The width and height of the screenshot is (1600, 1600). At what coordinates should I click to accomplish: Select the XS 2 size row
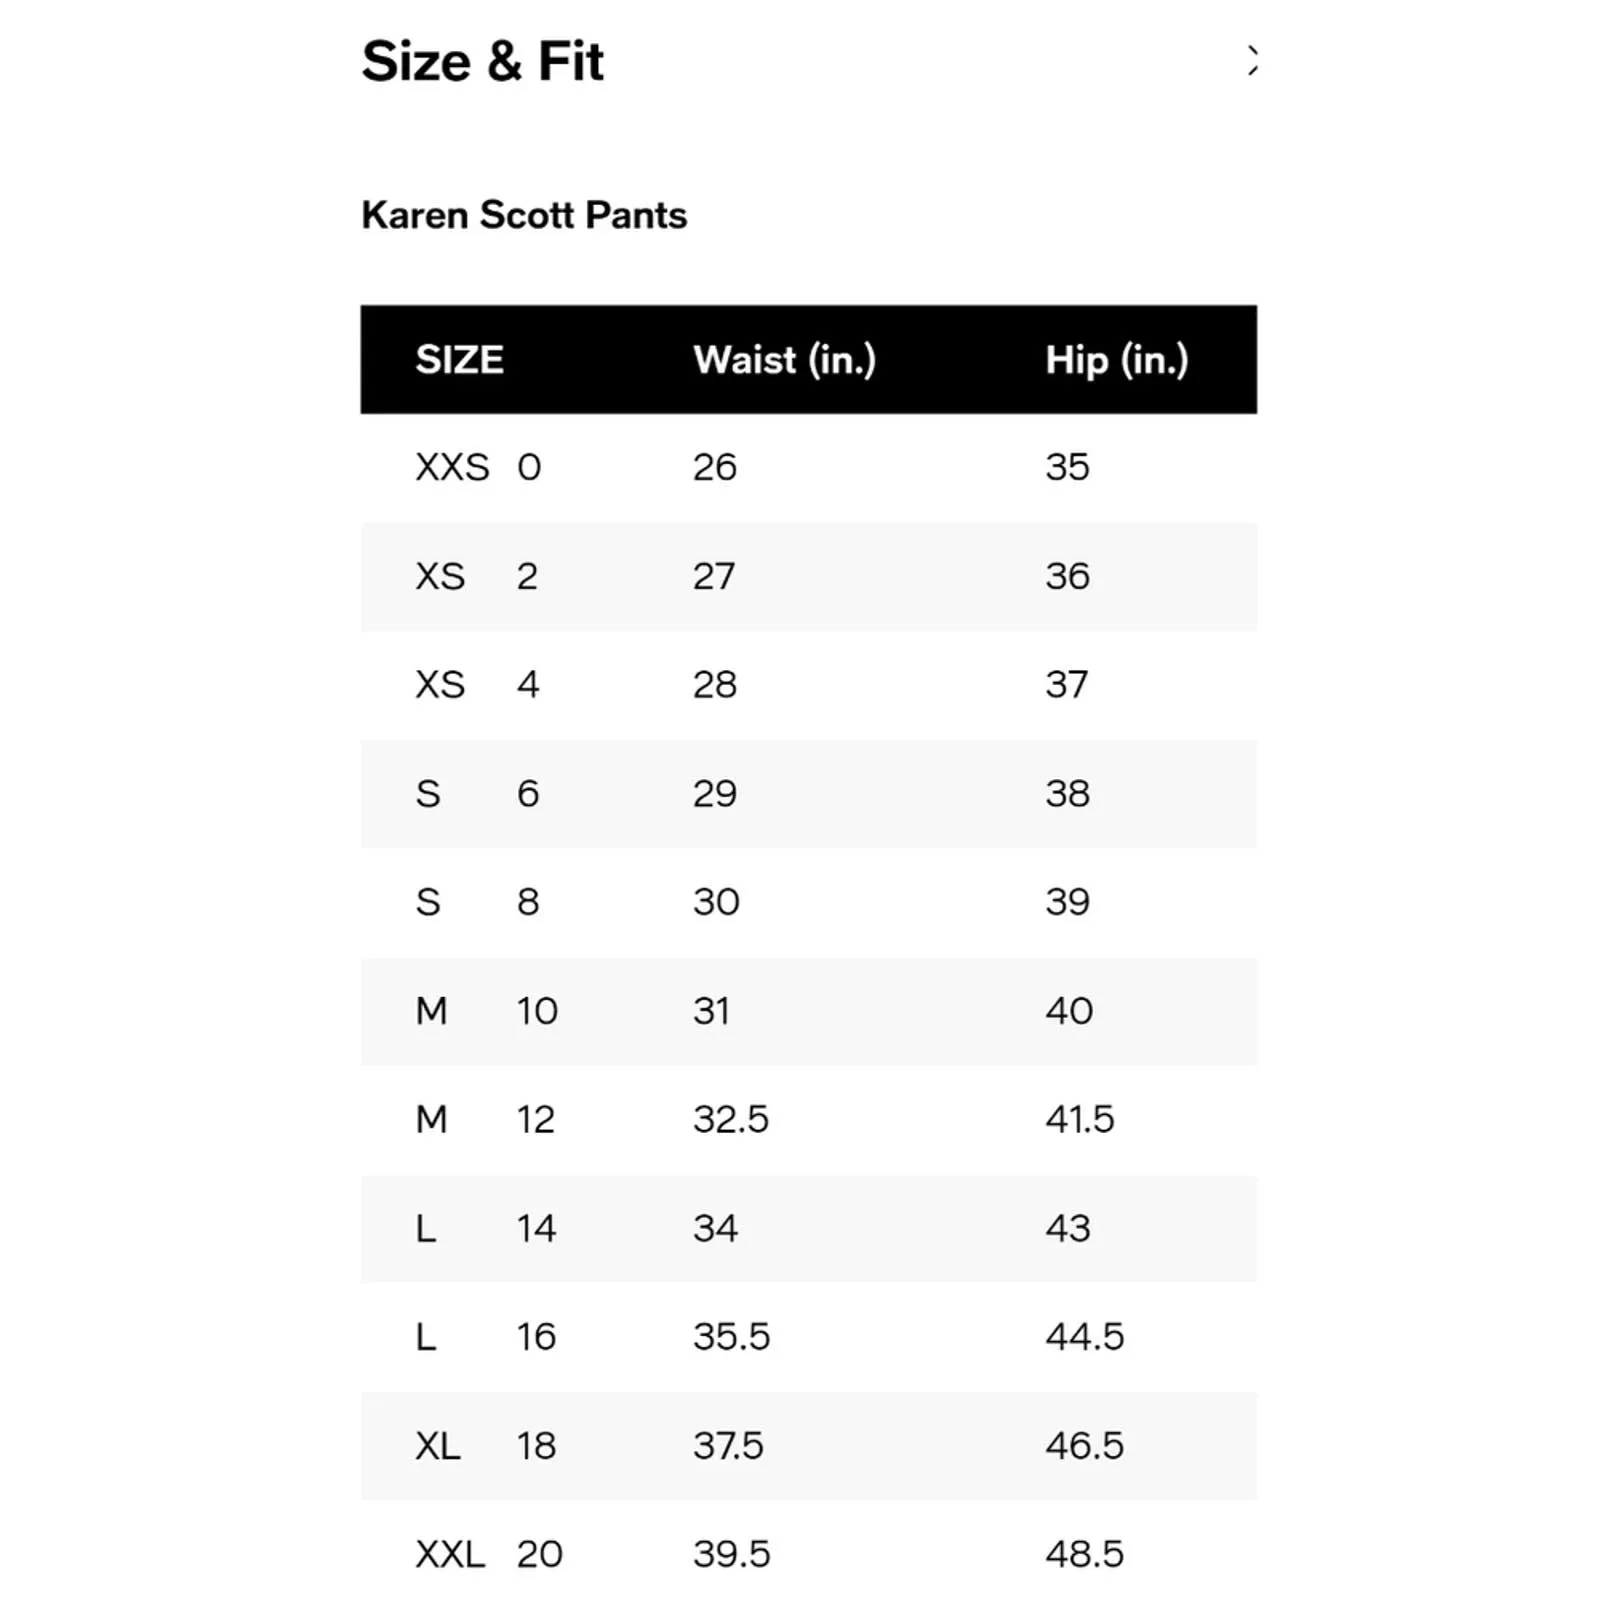click(808, 576)
